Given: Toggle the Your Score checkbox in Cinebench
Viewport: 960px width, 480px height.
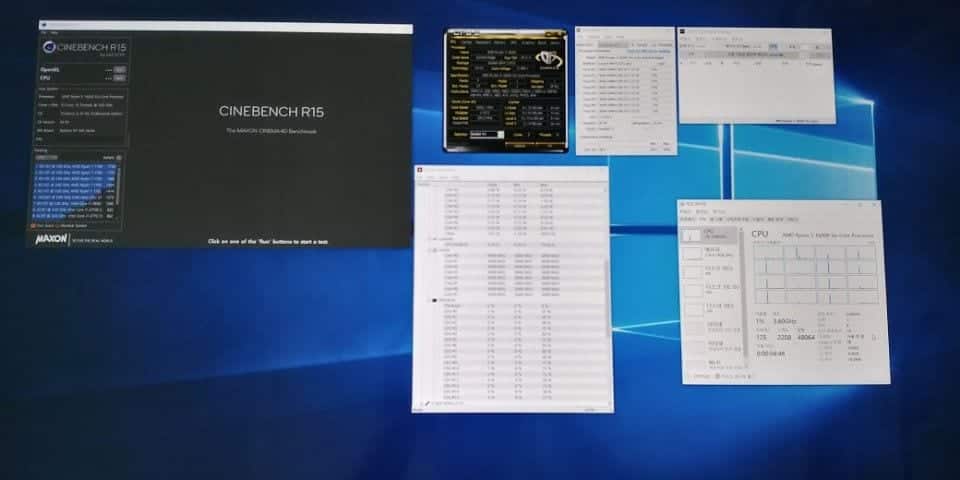Looking at the screenshot, I should pyautogui.click(x=34, y=226).
